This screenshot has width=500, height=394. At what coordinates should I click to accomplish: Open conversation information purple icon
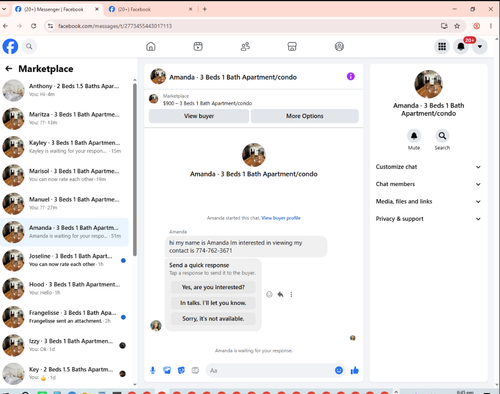click(x=351, y=76)
